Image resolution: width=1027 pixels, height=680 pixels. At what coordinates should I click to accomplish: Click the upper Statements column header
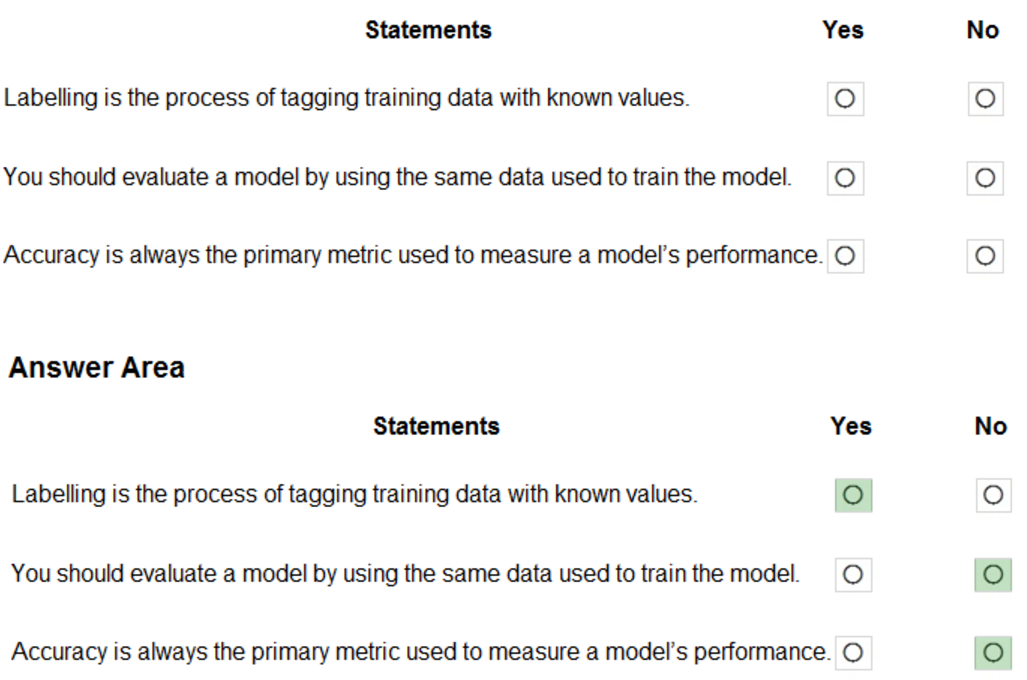tap(428, 30)
